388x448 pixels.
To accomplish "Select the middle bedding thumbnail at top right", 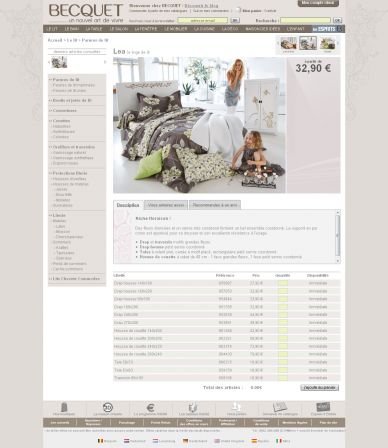I will click(308, 43).
